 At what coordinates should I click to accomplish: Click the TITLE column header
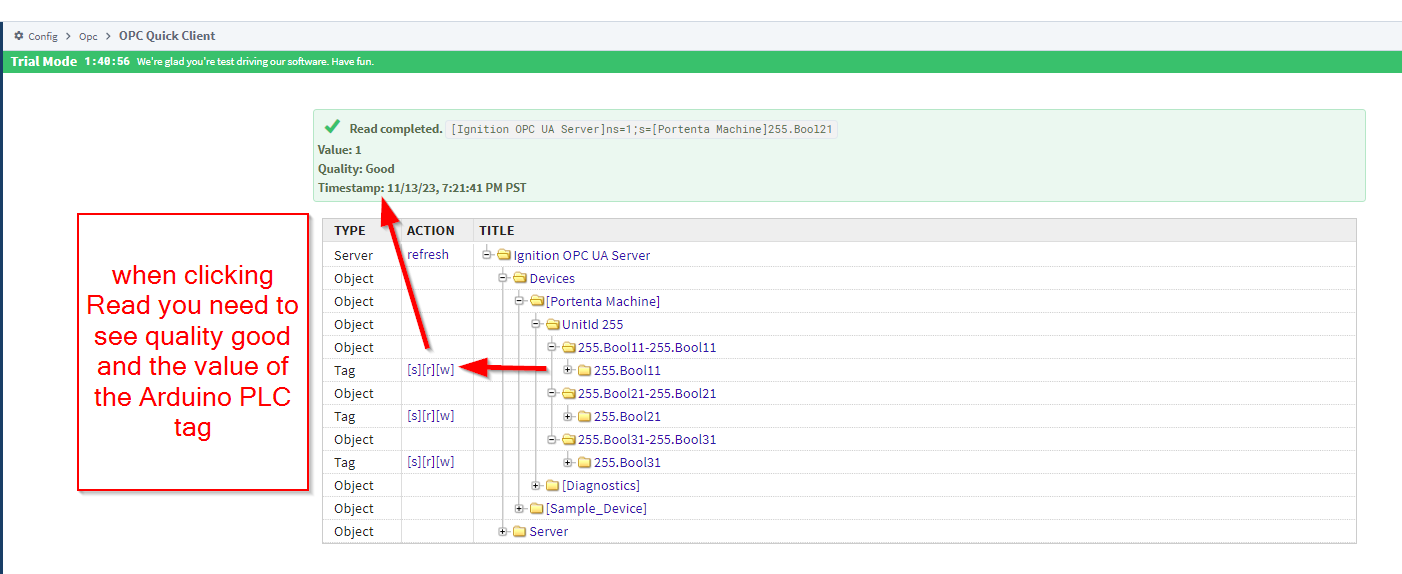497,230
